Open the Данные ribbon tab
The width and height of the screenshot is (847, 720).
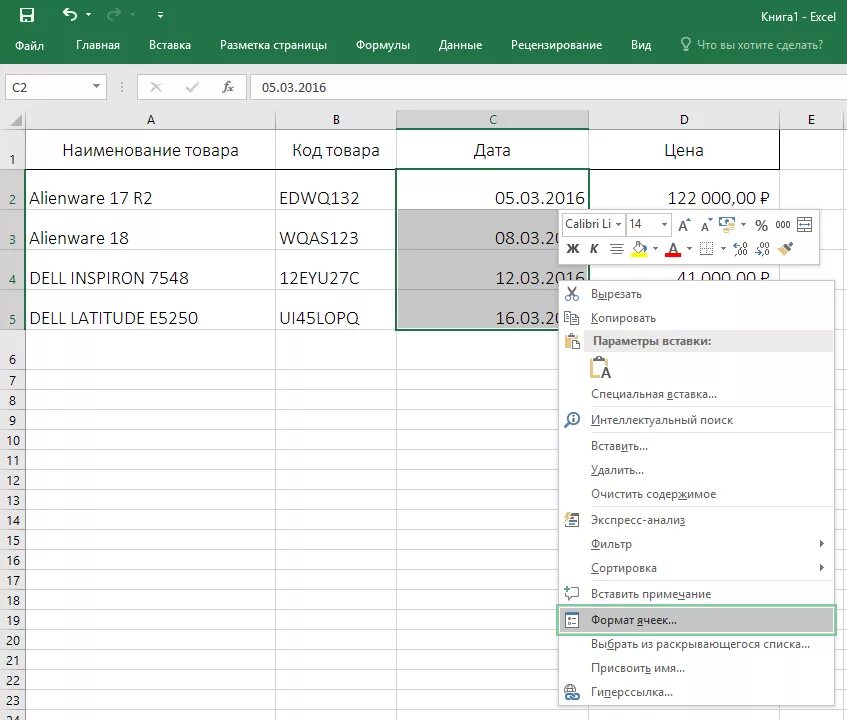point(460,45)
